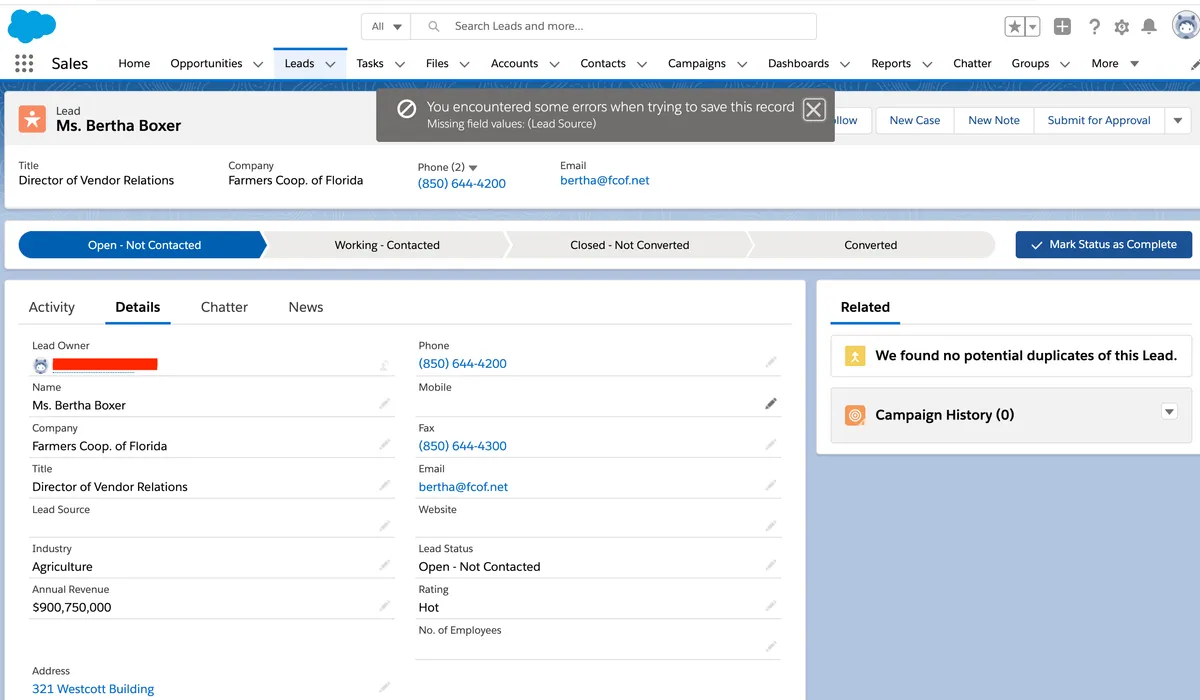Screen dimensions: 1200x700
Task: Edit the Annual Revenue pencil icon
Action: point(385,606)
